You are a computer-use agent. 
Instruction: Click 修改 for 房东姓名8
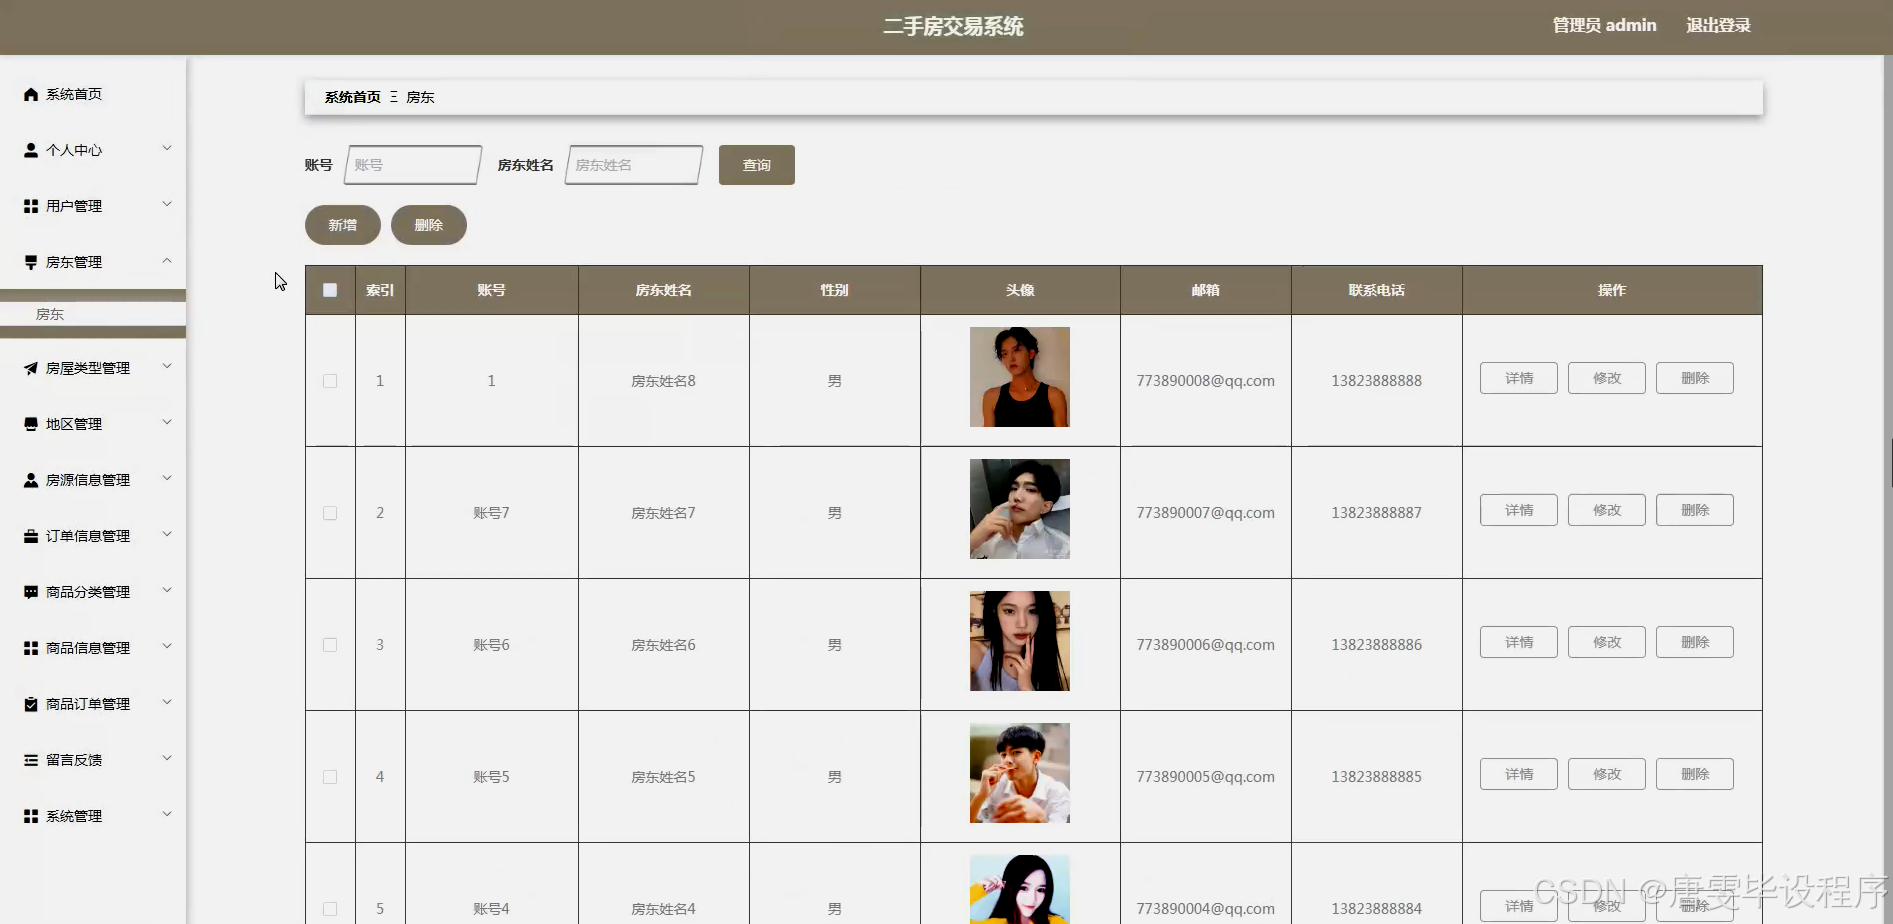tap(1607, 378)
